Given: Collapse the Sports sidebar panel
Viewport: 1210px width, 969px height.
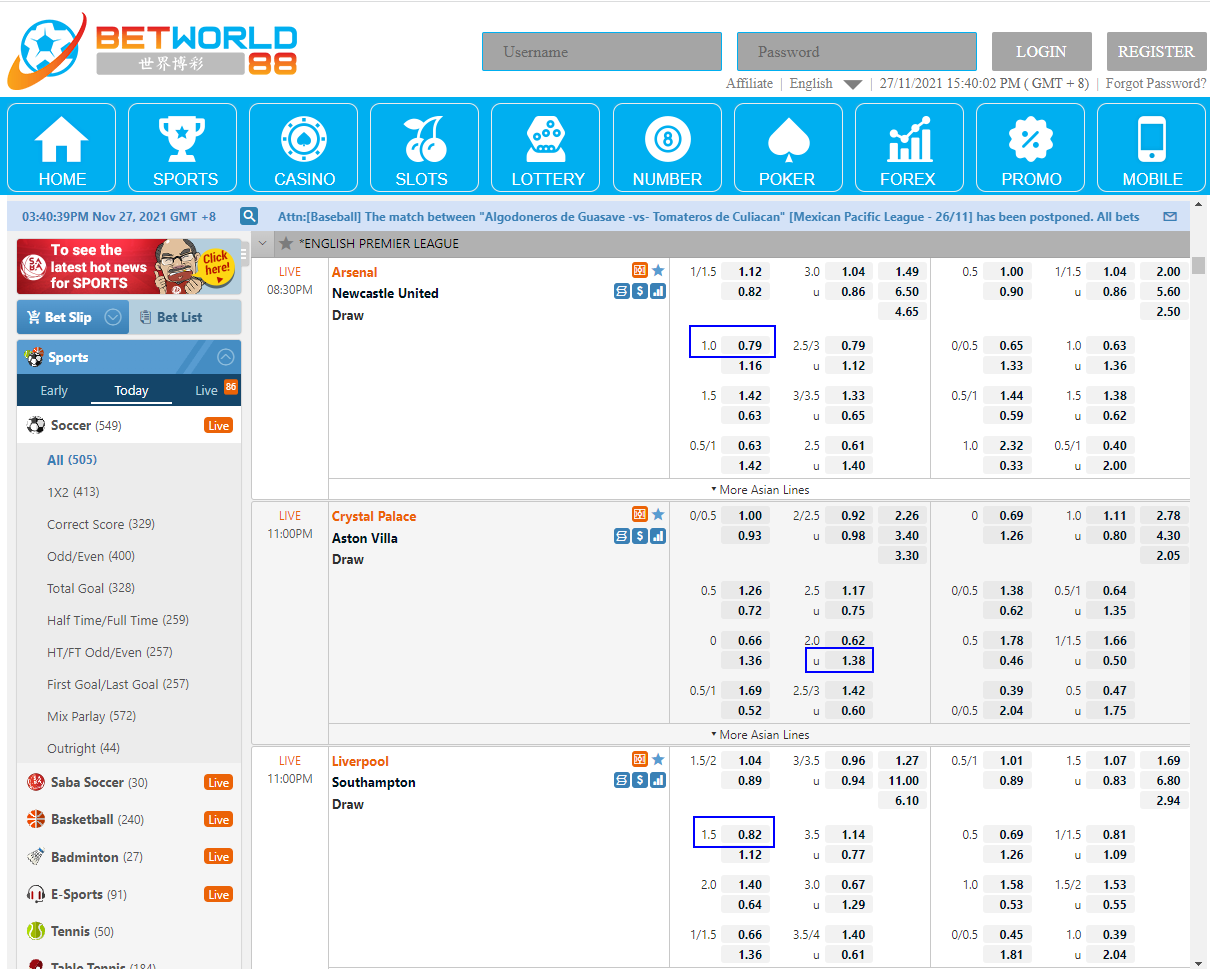Looking at the screenshot, I should point(226,357).
